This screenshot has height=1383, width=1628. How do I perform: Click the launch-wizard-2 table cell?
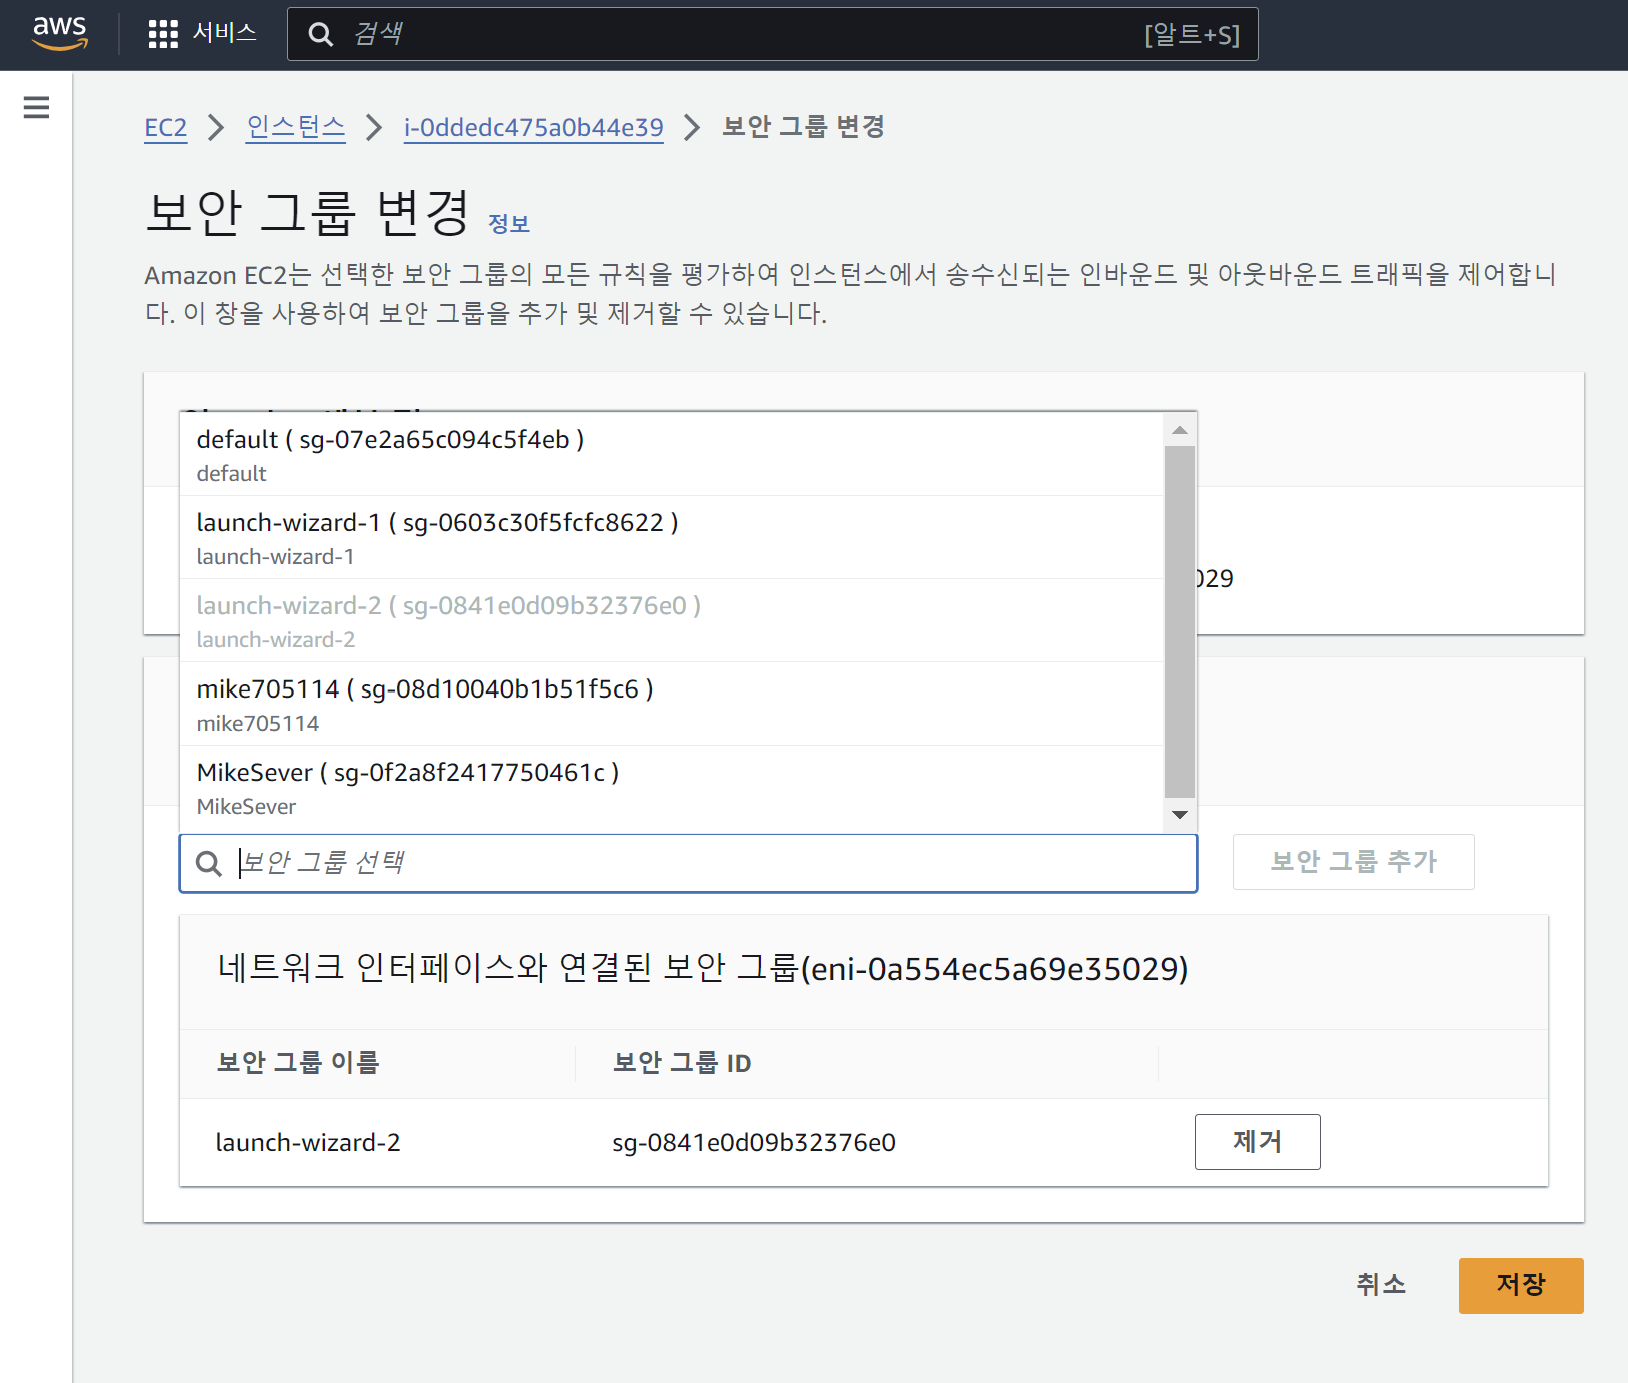pyautogui.click(x=308, y=1143)
